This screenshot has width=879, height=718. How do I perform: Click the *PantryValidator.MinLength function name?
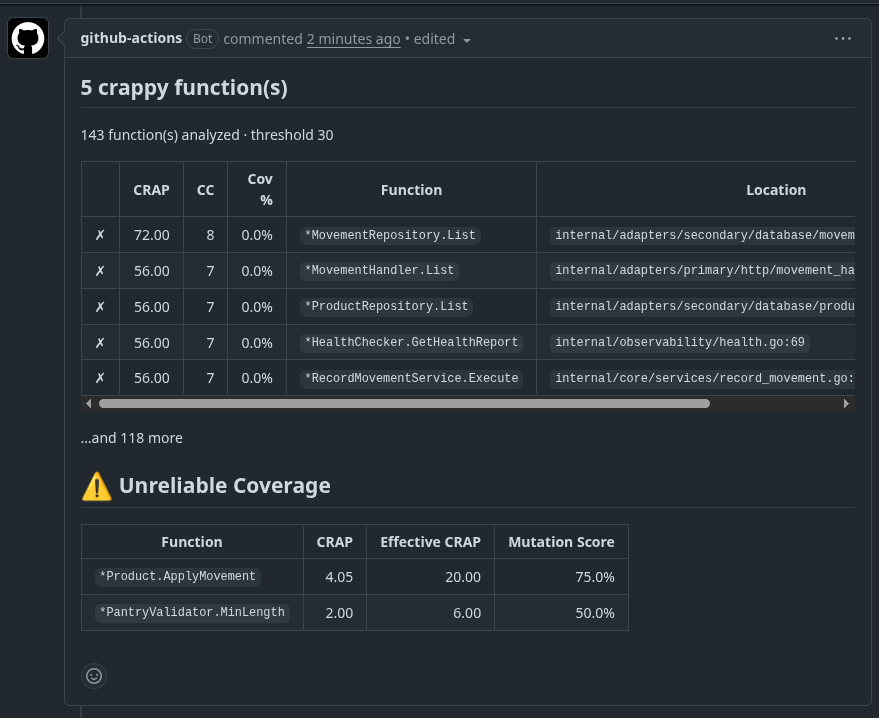click(192, 612)
